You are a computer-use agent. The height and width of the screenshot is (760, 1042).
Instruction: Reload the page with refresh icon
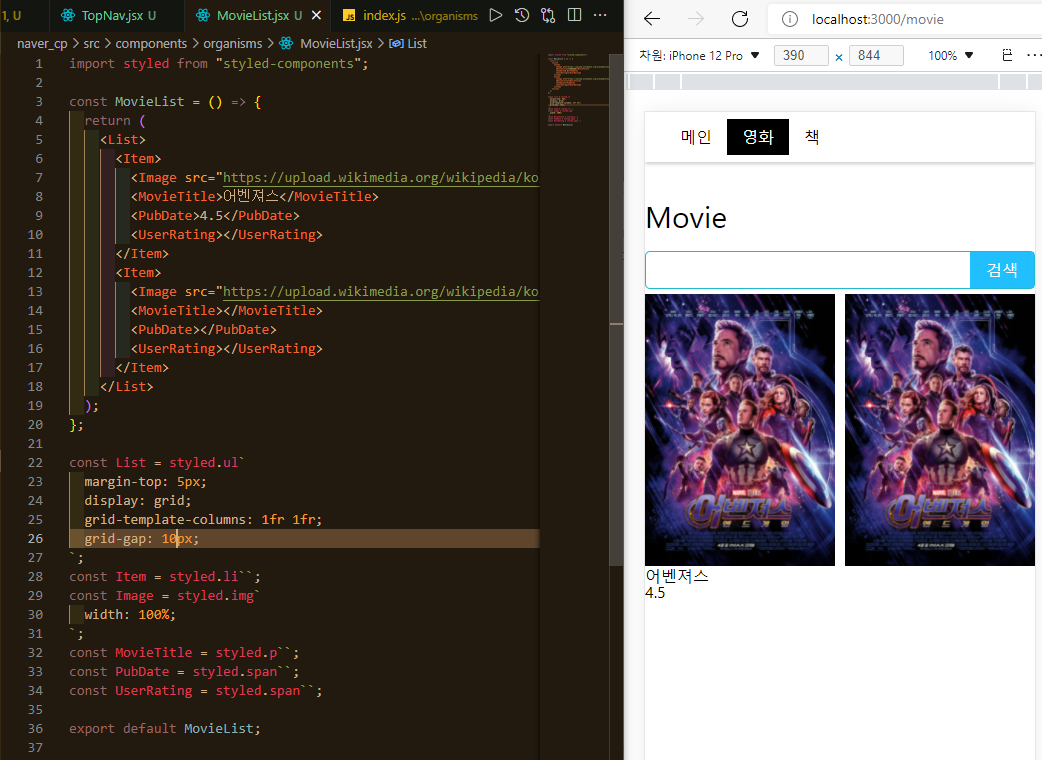(x=740, y=19)
